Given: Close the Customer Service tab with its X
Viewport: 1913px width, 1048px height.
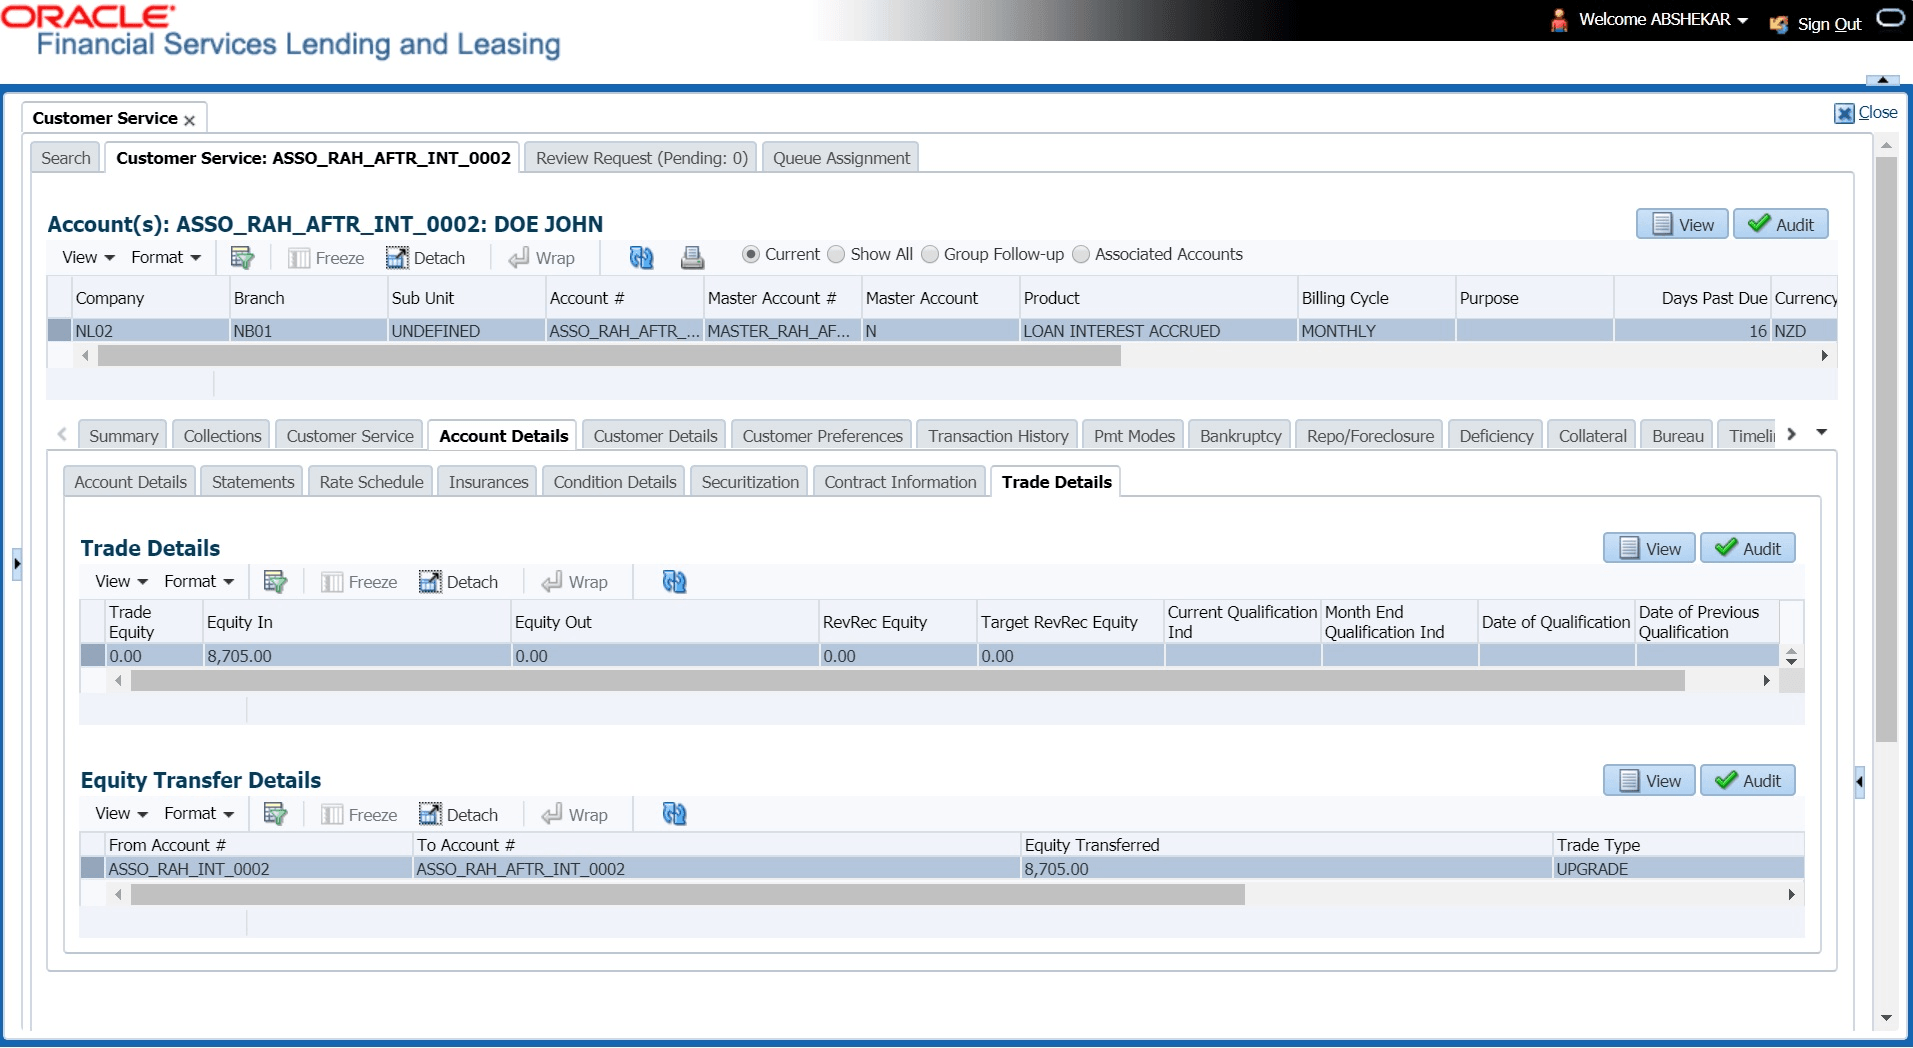Looking at the screenshot, I should tap(189, 120).
